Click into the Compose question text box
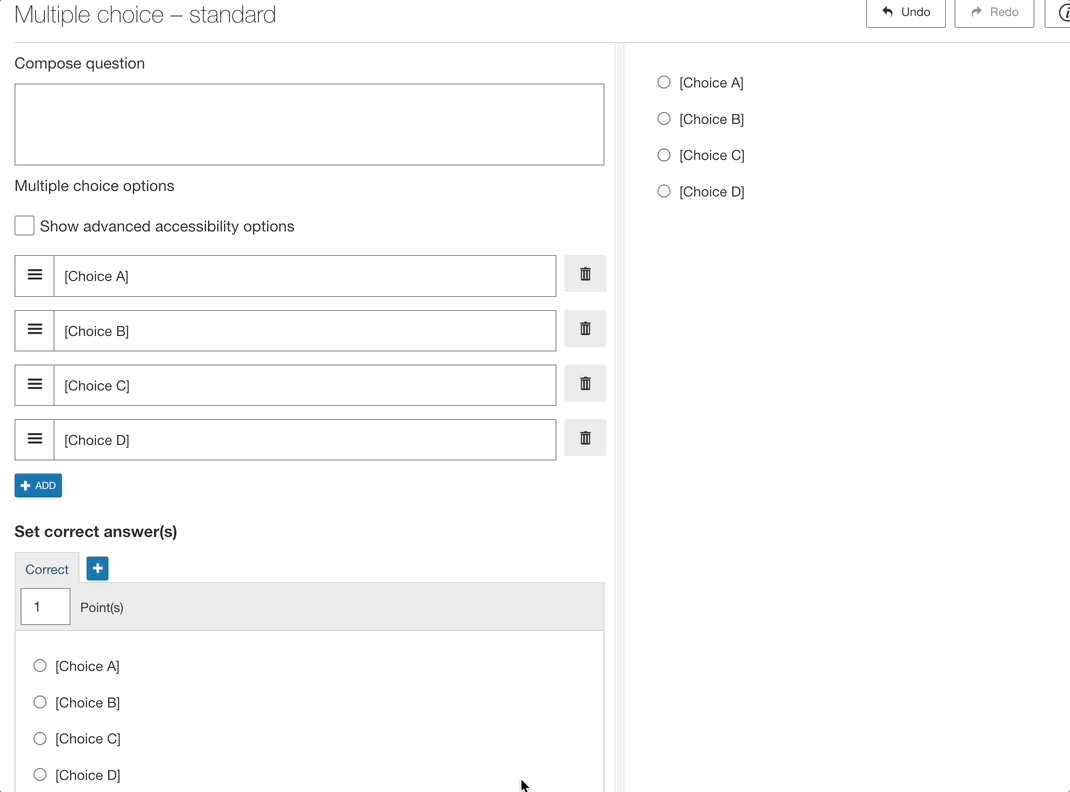This screenshot has height=792, width=1070. click(309, 124)
